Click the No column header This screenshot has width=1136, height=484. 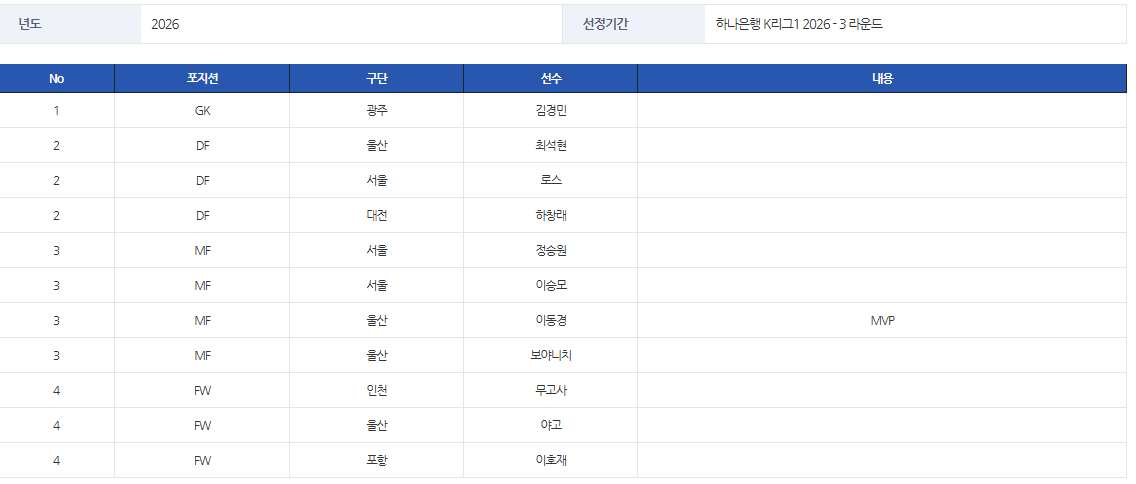57,79
